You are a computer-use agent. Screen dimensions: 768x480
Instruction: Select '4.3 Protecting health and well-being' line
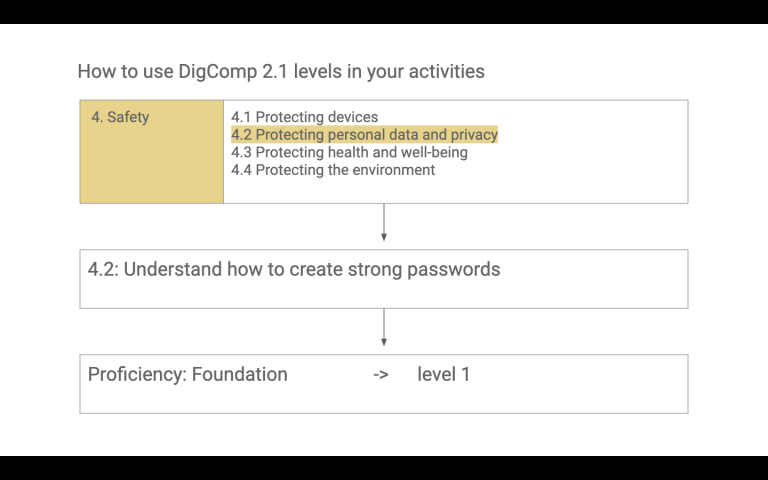[349, 152]
